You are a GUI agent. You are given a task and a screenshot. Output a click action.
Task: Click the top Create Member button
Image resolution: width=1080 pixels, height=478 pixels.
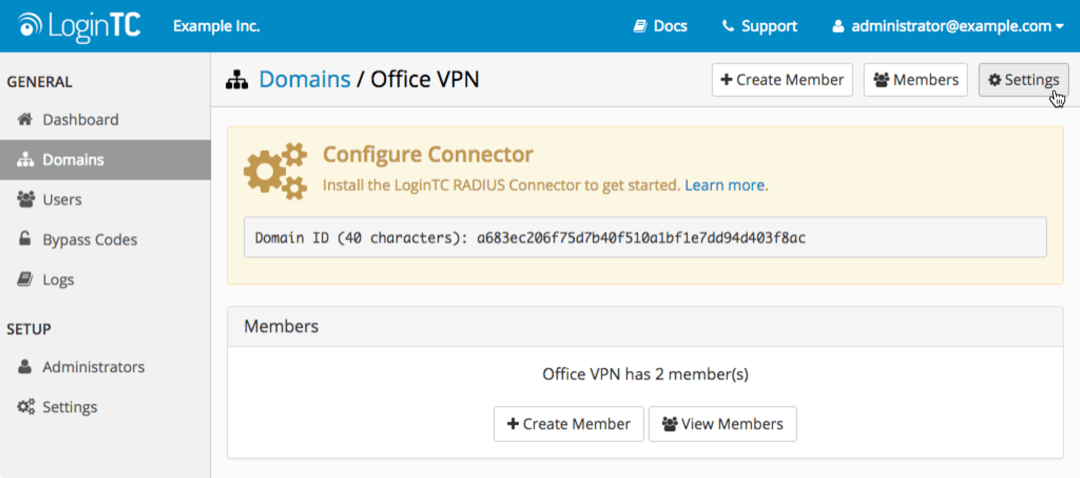(782, 80)
